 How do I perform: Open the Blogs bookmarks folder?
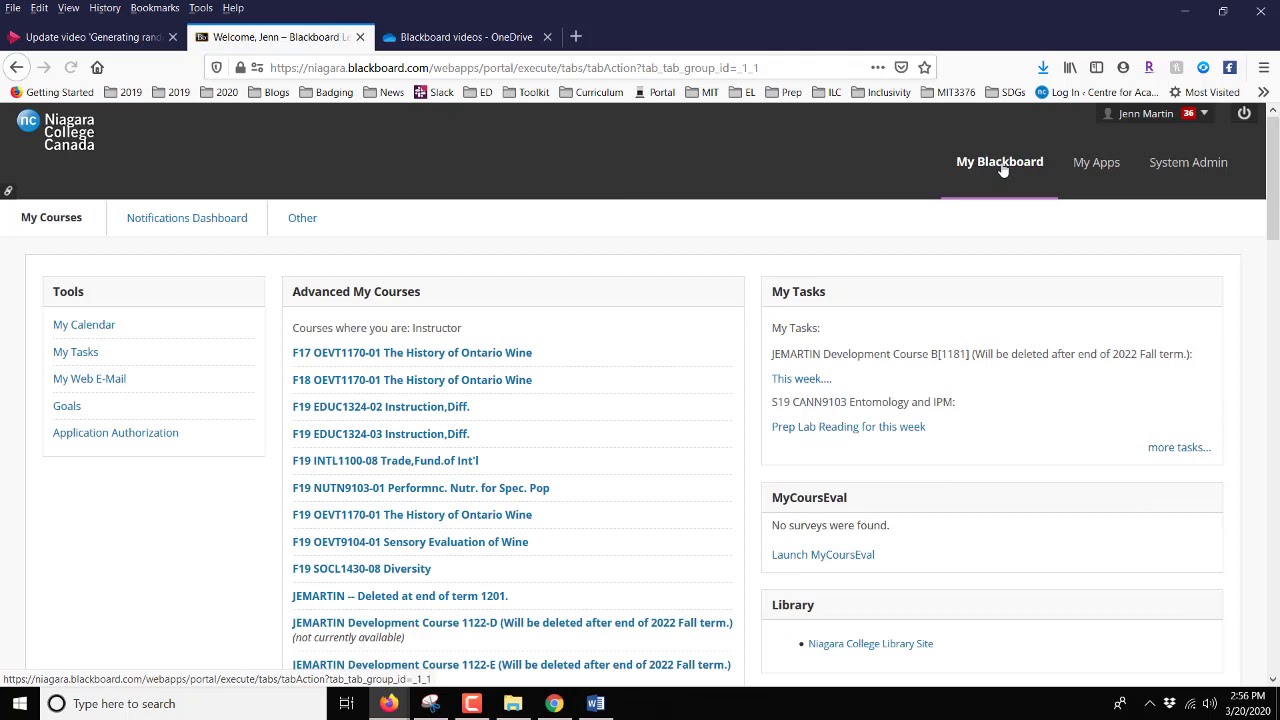pos(268,92)
